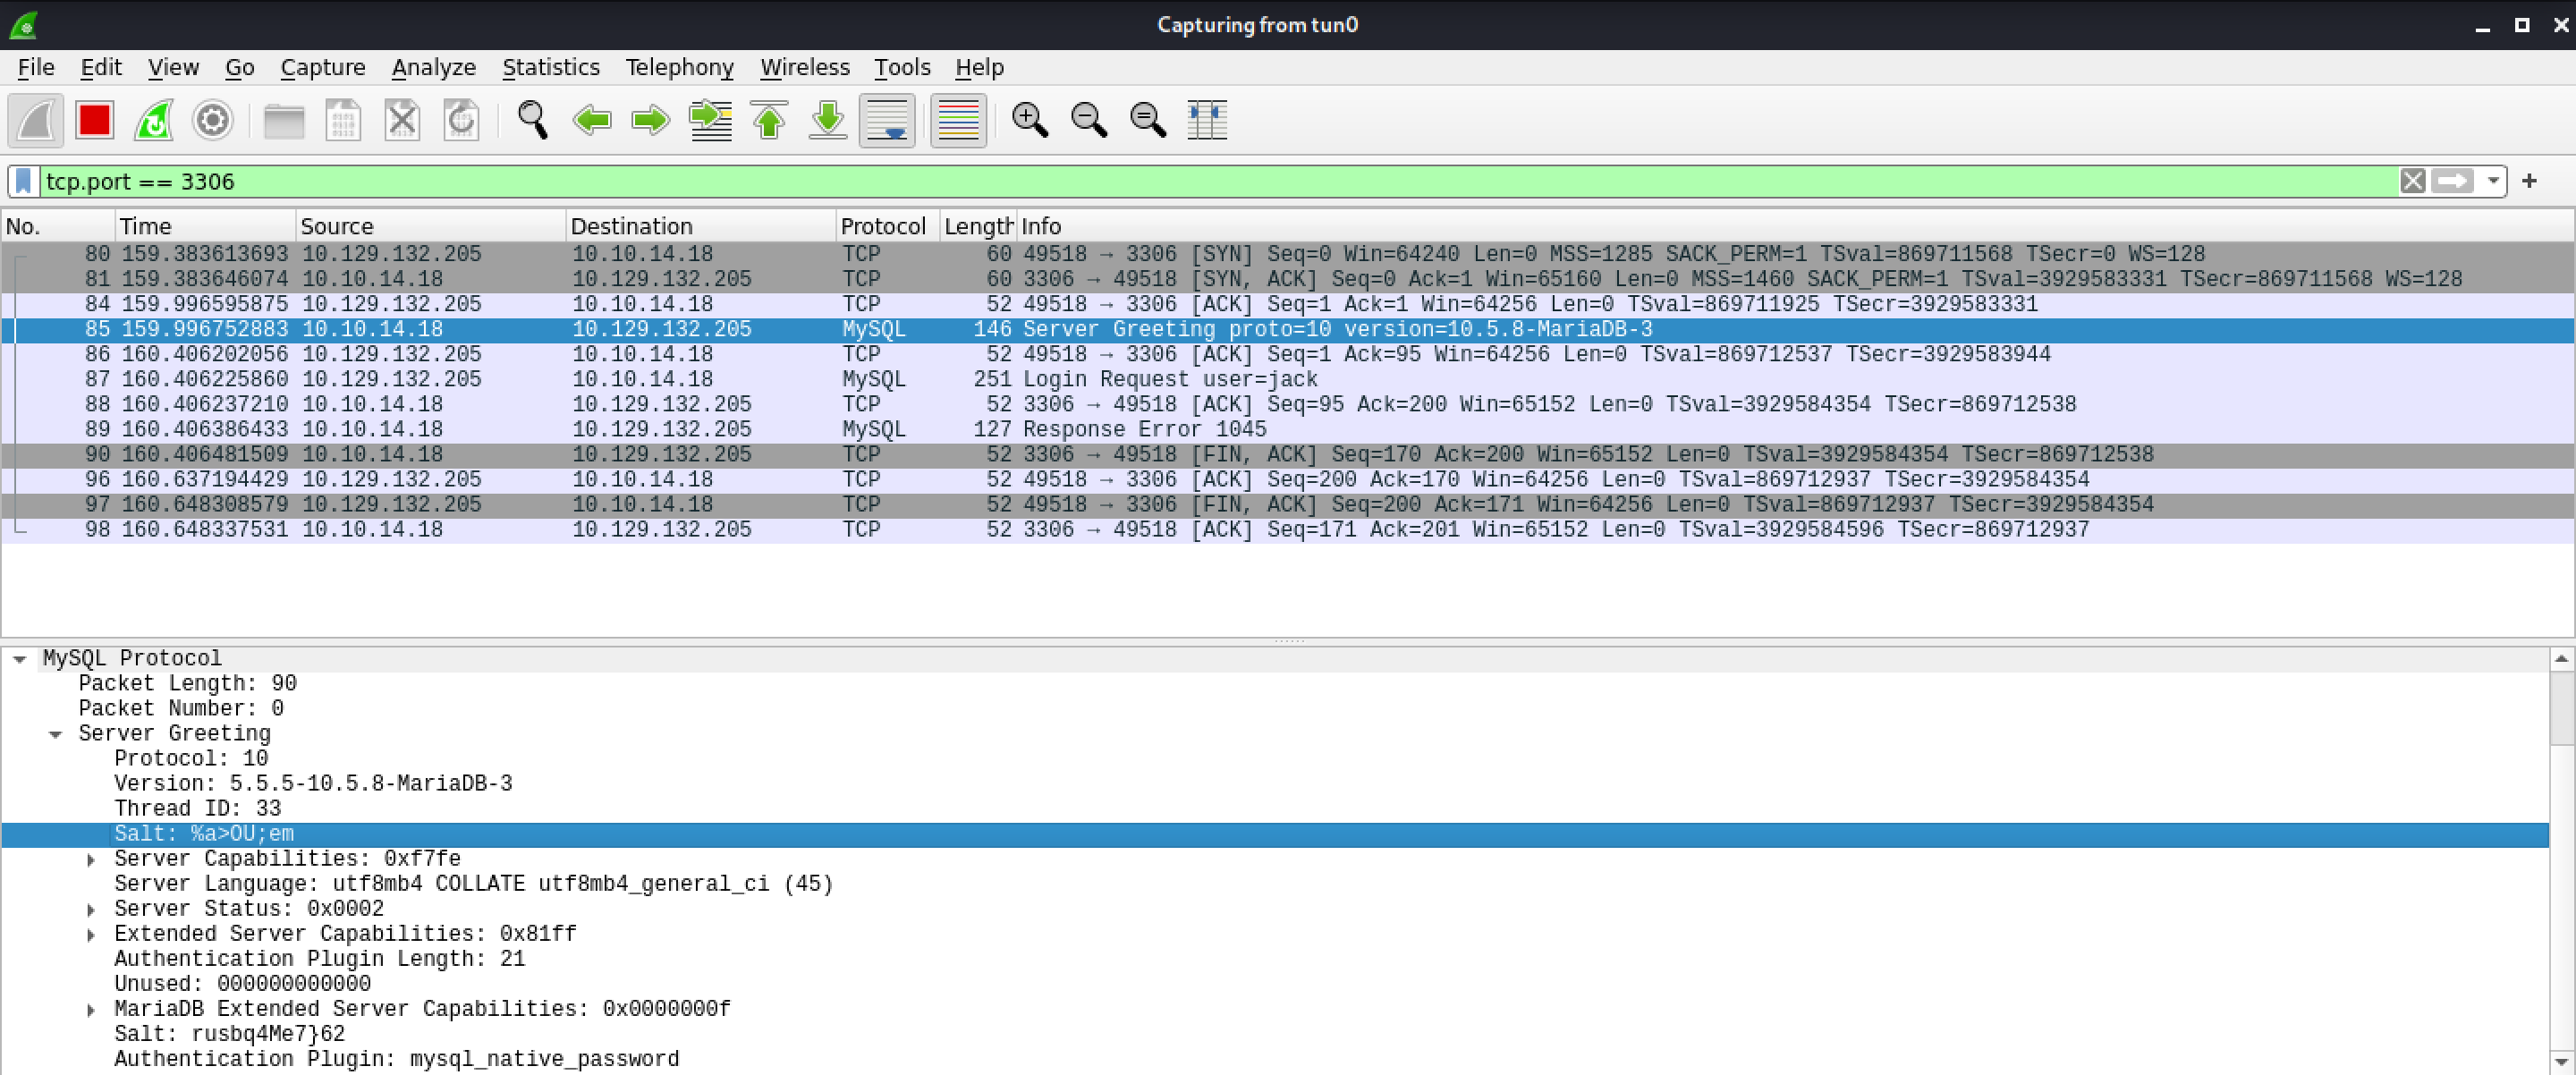The height and width of the screenshot is (1075, 2576).
Task: Open the Telephony menu
Action: (x=679, y=67)
